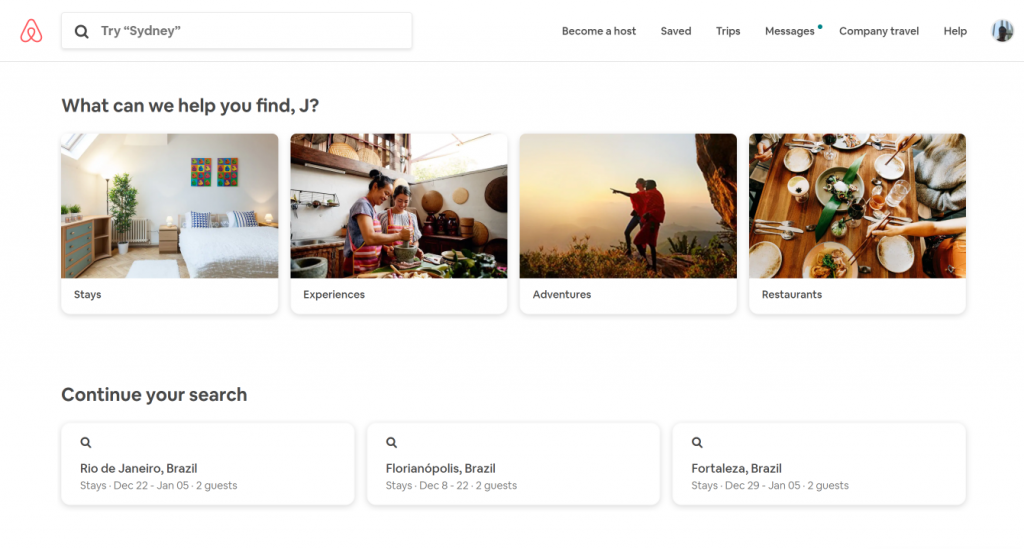Choose the Experiences cooking image card
The width and height of the screenshot is (1024, 549).
(x=398, y=206)
